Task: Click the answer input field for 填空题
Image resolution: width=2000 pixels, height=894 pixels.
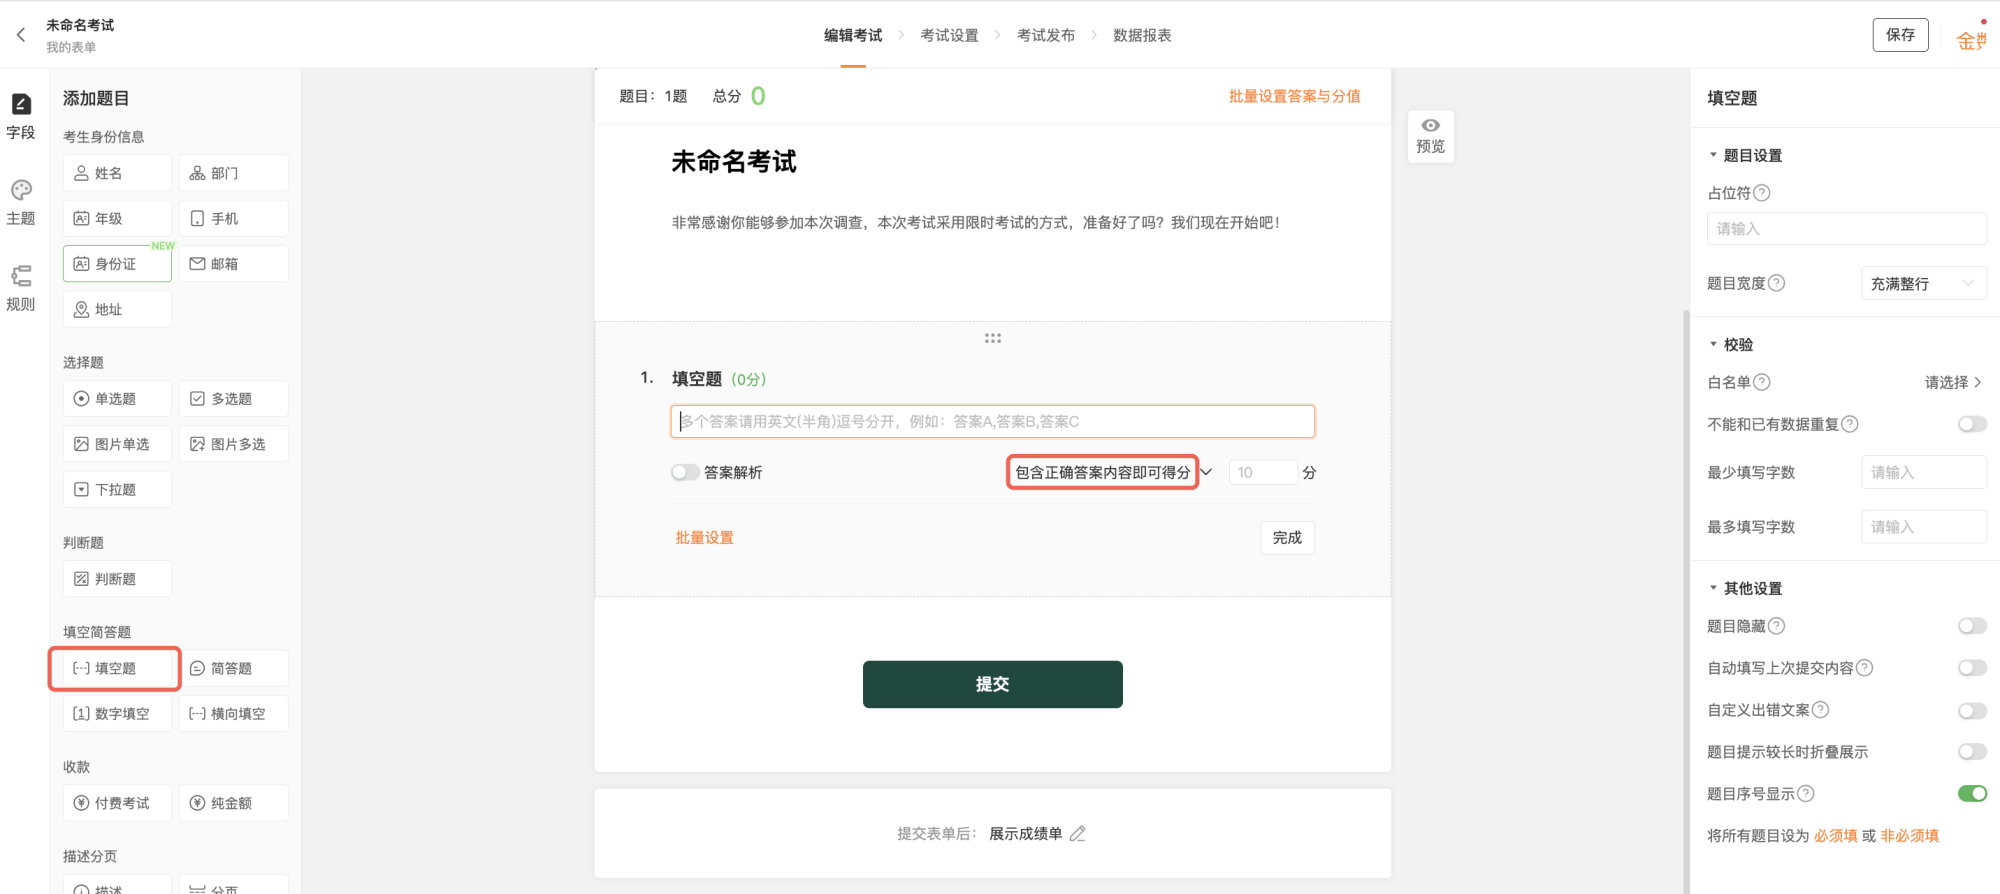Action: (992, 421)
